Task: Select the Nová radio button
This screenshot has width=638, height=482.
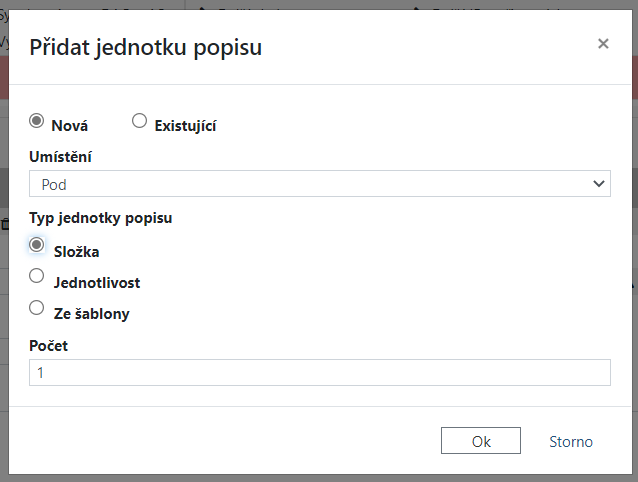Action: coord(37,121)
